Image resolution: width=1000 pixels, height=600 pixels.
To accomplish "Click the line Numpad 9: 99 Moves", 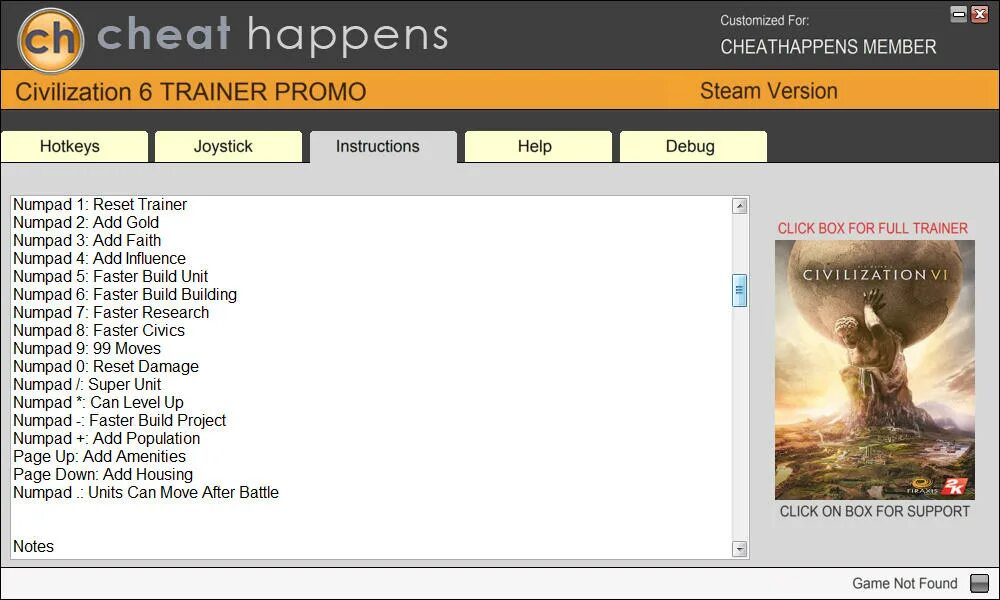I will pyautogui.click(x=87, y=348).
